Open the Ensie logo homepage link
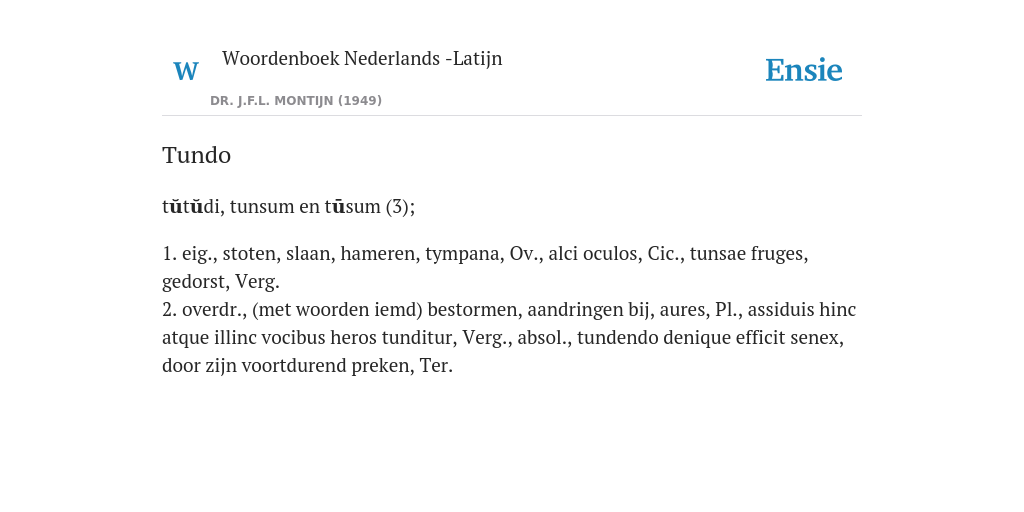 [x=804, y=70]
